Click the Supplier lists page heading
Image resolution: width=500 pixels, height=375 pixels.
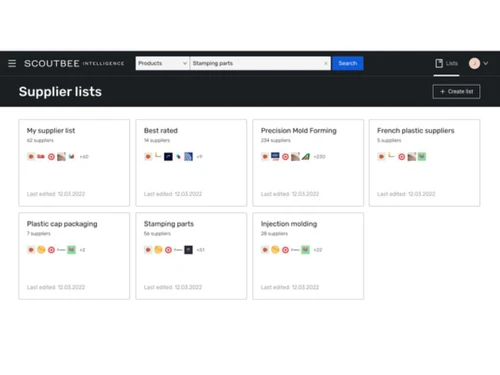60,92
